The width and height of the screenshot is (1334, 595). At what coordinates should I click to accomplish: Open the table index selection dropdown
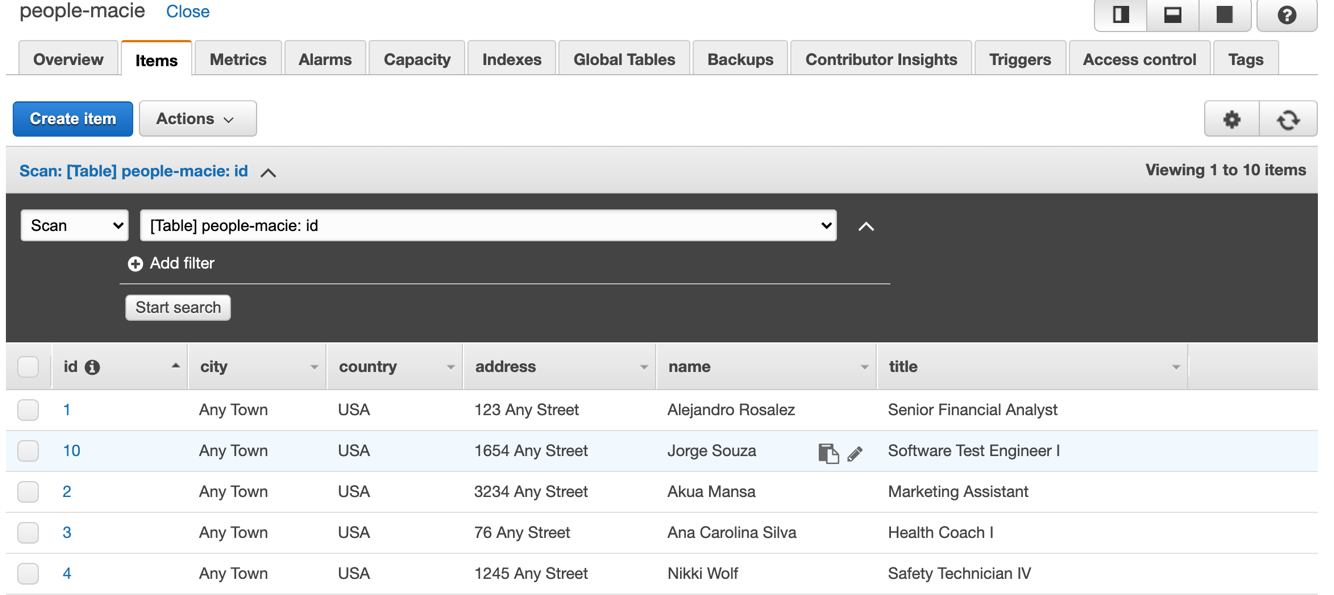point(488,225)
